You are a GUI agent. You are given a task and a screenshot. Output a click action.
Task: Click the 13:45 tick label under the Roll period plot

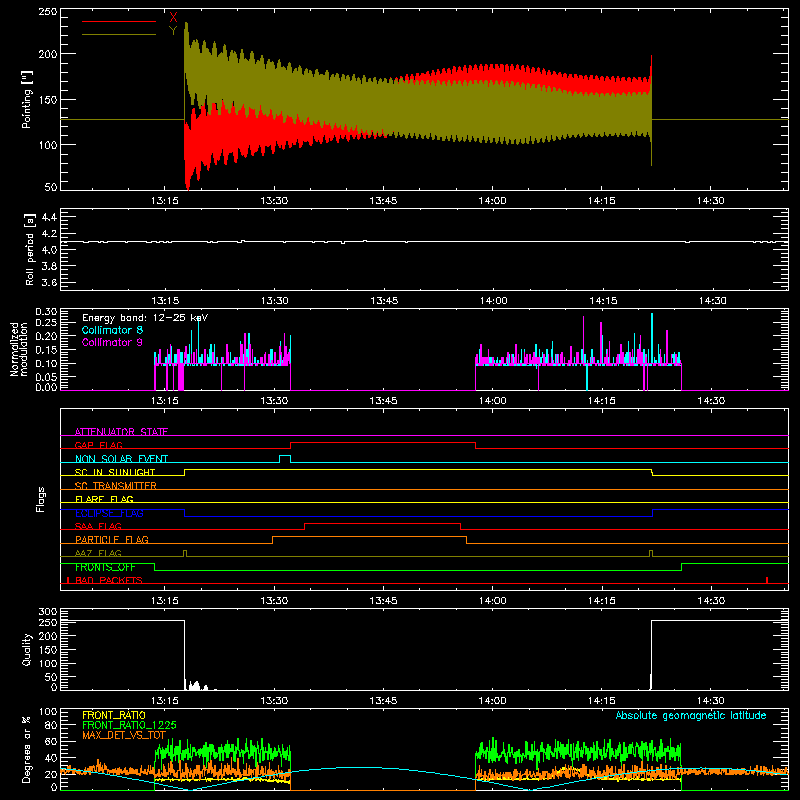(x=384, y=301)
